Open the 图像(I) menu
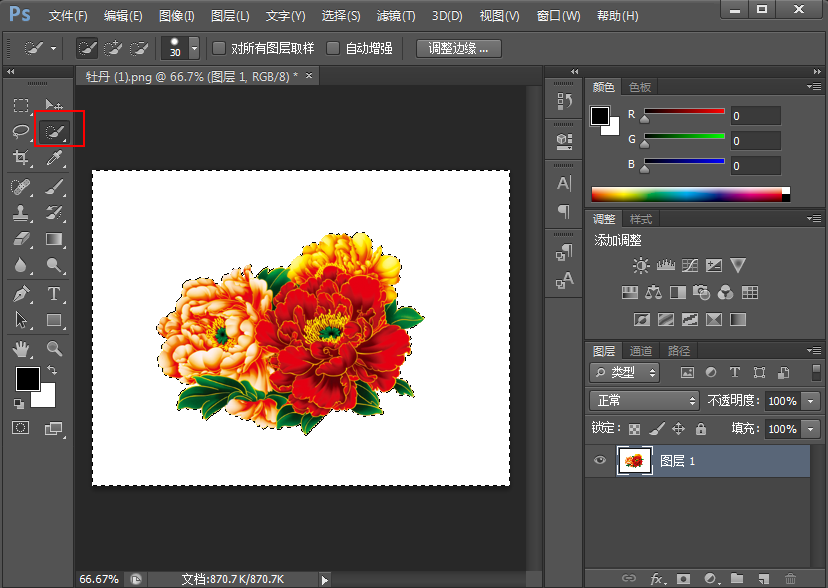This screenshot has width=828, height=588. [x=177, y=16]
